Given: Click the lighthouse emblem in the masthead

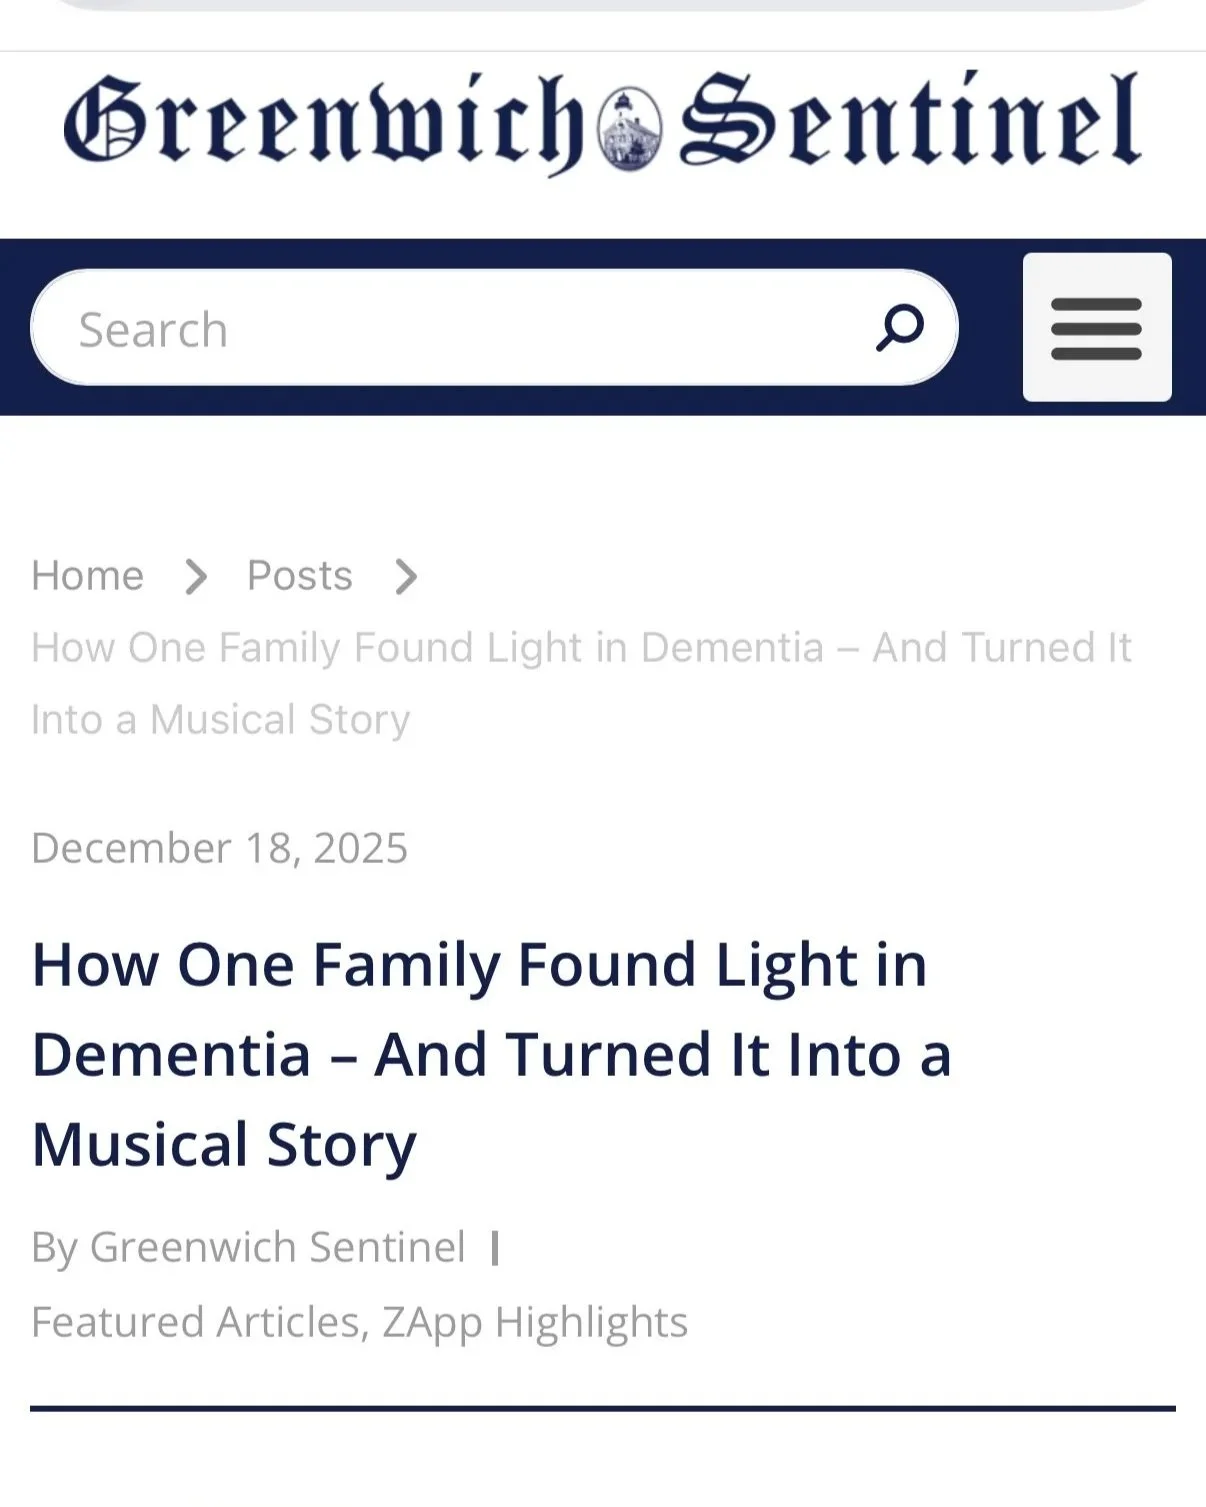Looking at the screenshot, I should (x=630, y=128).
